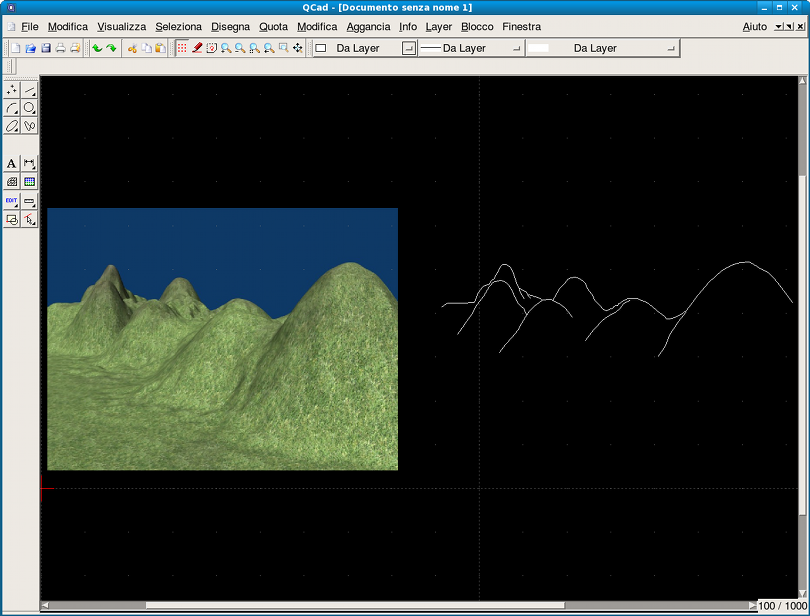
Task: Toggle draft mode with red pencil icon
Action: tap(197, 48)
